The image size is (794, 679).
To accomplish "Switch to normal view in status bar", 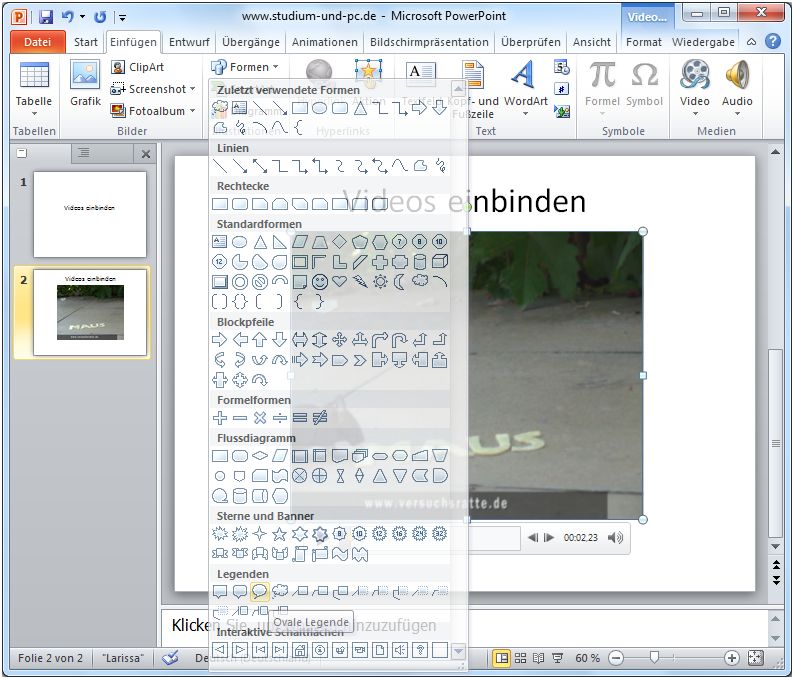I will 501,658.
